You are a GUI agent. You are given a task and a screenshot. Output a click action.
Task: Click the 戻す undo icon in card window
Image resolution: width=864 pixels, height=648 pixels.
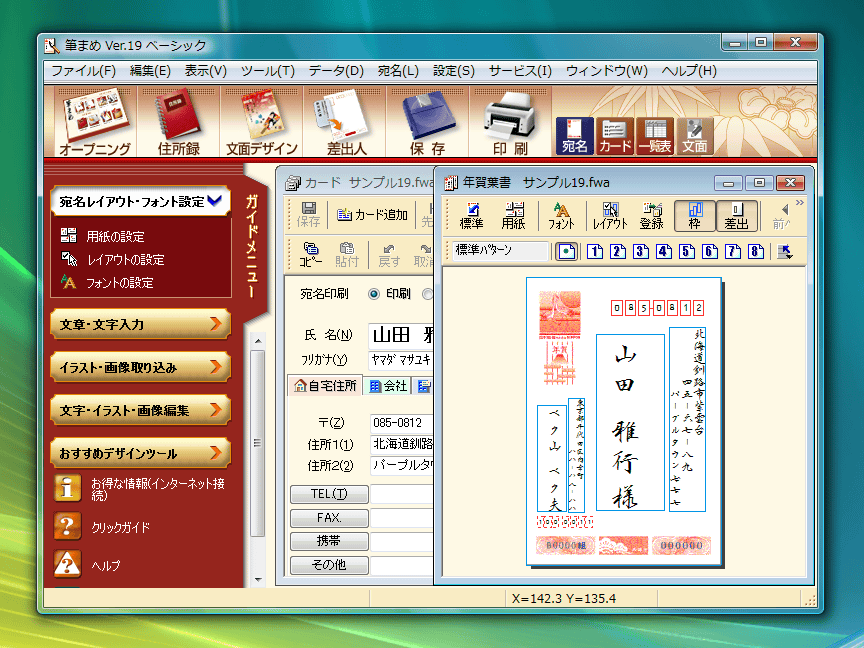388,255
